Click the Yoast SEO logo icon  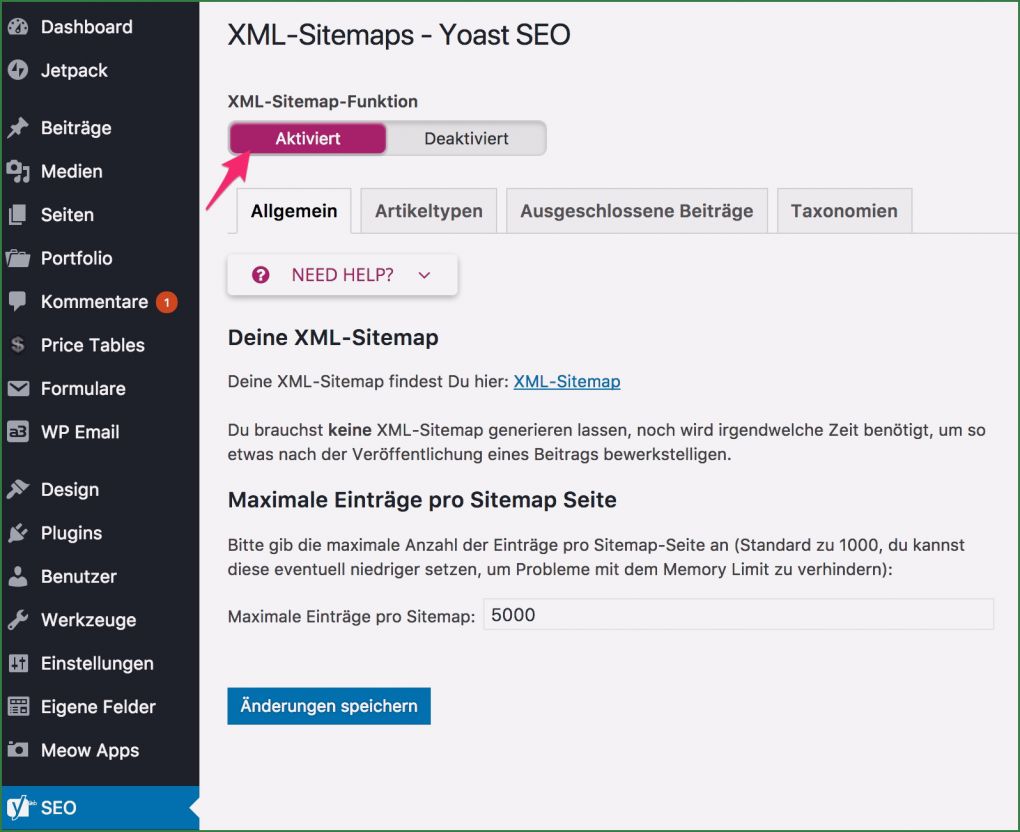click(17, 807)
